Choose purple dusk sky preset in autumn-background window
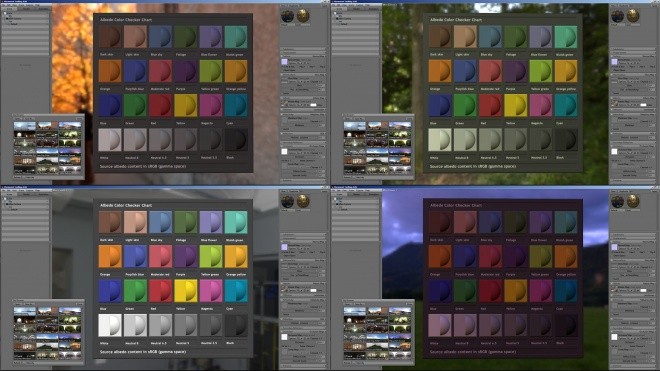This screenshot has width=660, height=371. (70, 152)
